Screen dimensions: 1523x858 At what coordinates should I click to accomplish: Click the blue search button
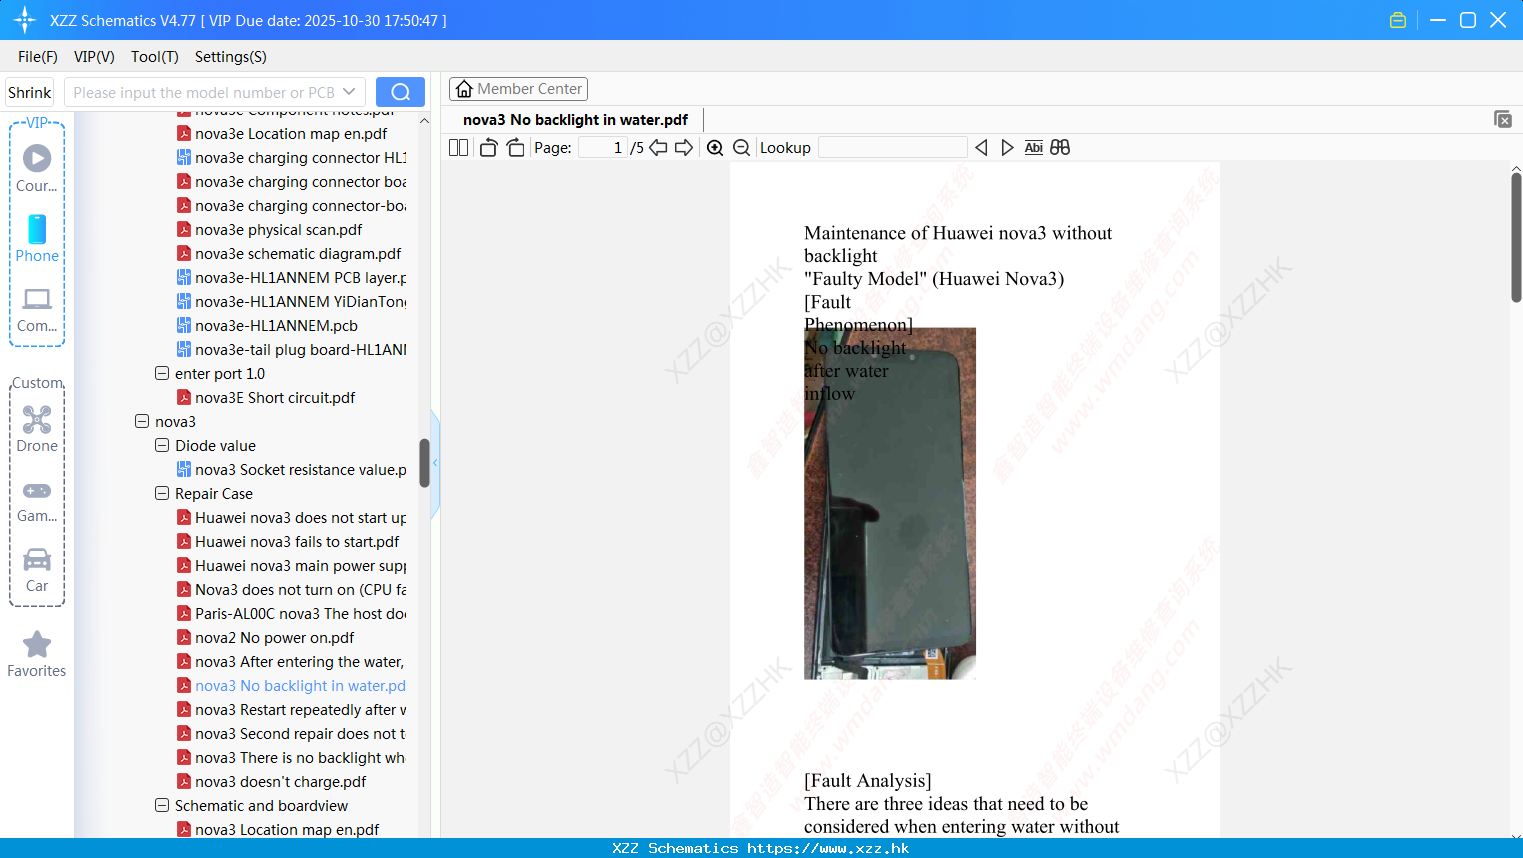[400, 92]
